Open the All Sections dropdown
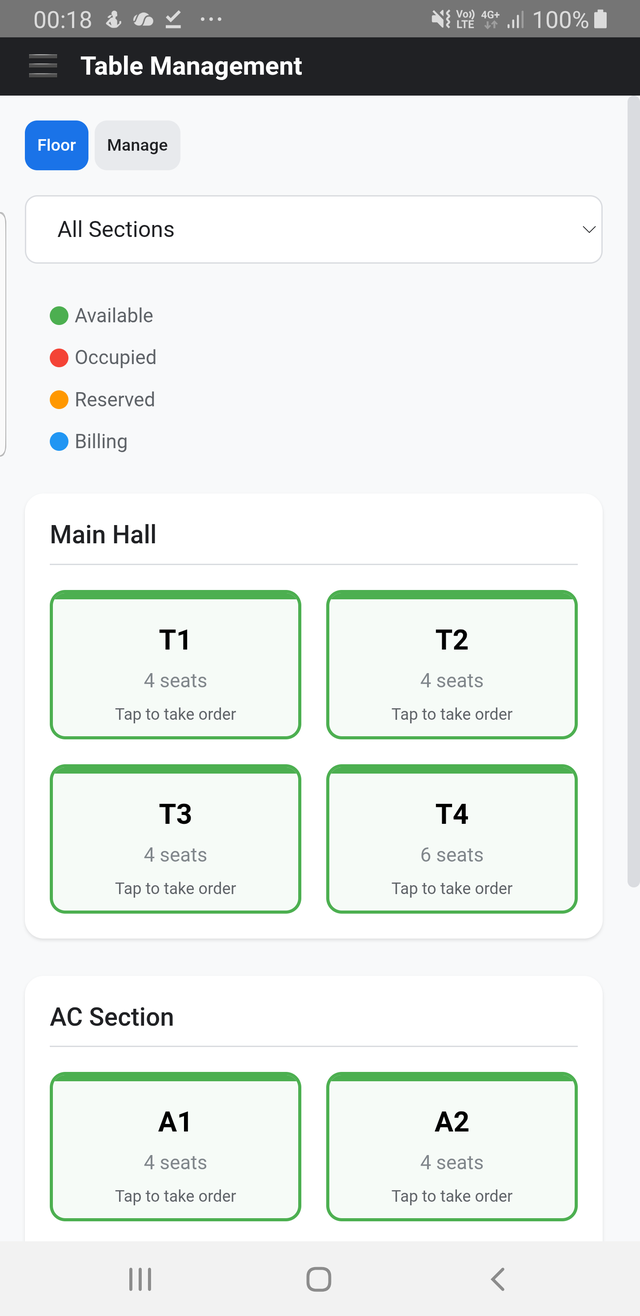The width and height of the screenshot is (640, 1316). pos(314,229)
